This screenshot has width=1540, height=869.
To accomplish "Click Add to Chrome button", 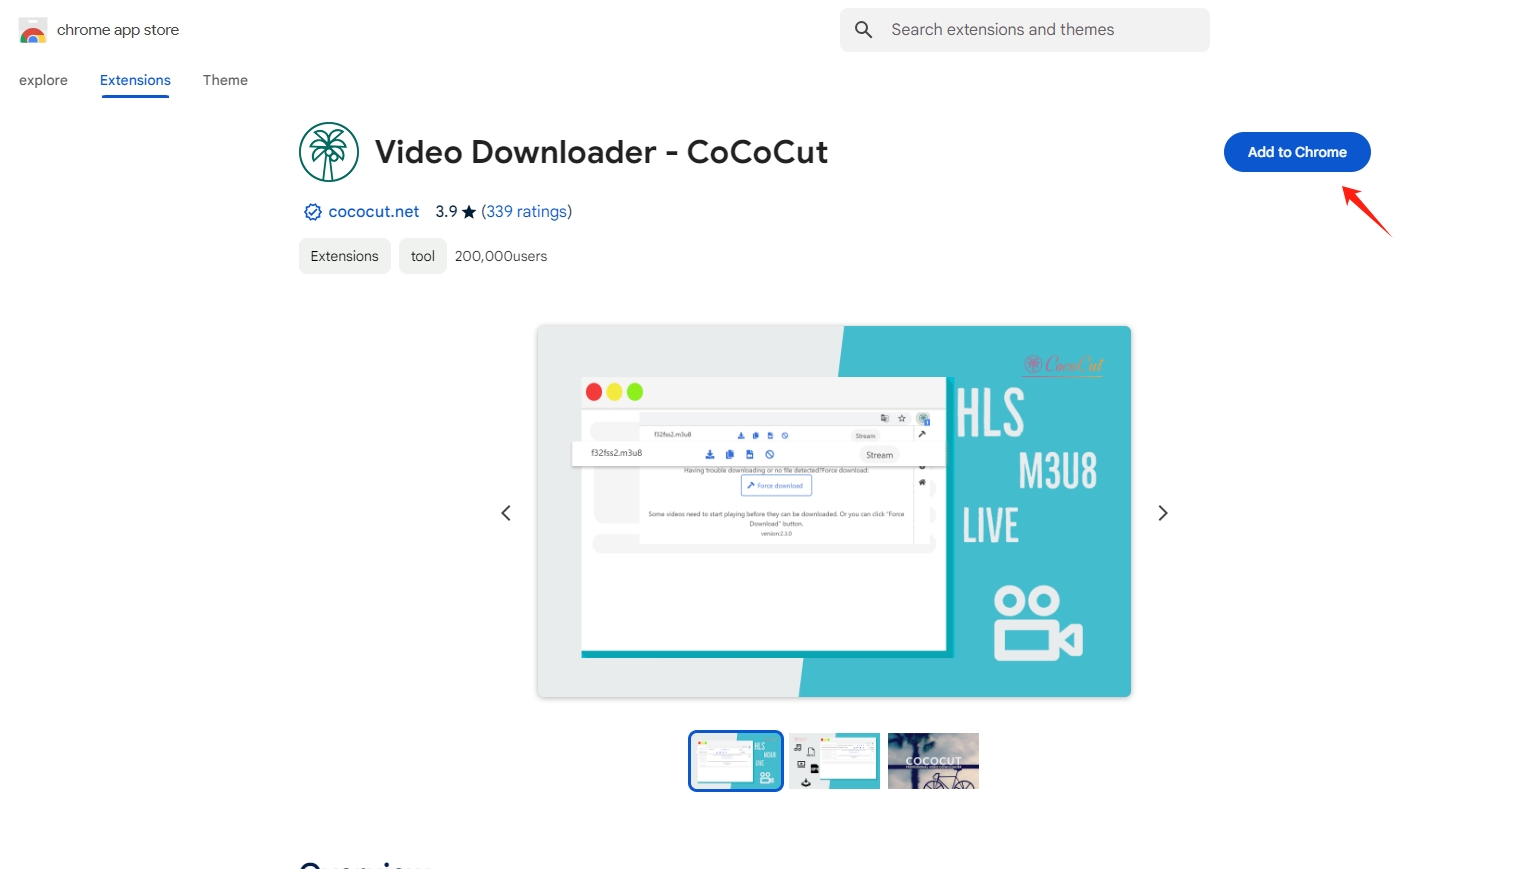I will click(x=1297, y=152).
